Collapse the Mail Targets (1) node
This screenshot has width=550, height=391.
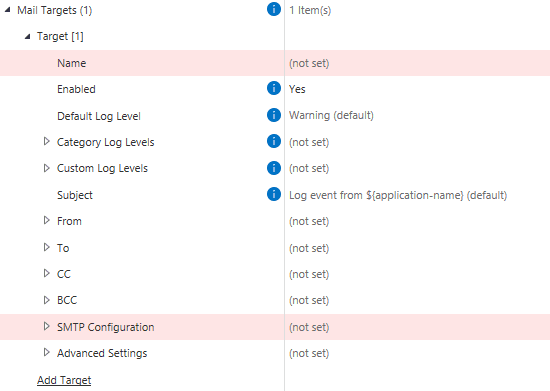7,10
